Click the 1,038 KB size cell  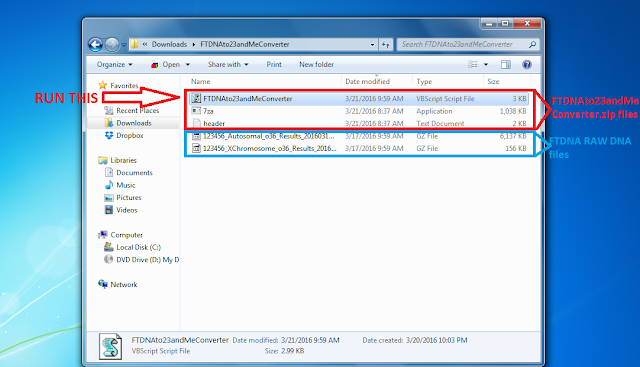pos(513,111)
